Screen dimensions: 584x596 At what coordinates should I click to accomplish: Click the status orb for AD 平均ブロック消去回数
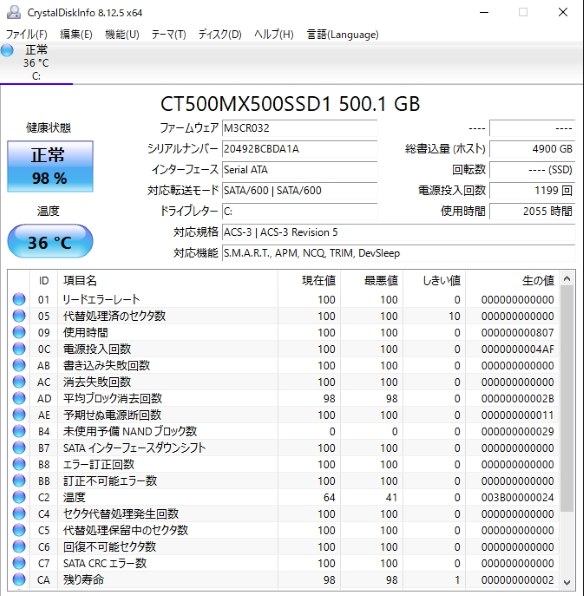19,398
